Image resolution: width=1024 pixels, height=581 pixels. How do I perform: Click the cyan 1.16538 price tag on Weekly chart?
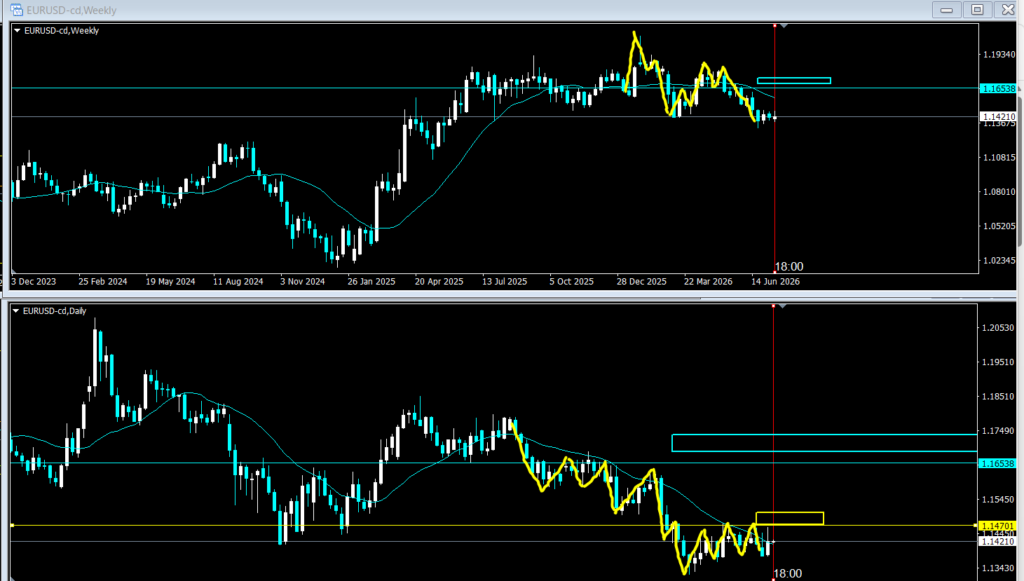pos(999,88)
